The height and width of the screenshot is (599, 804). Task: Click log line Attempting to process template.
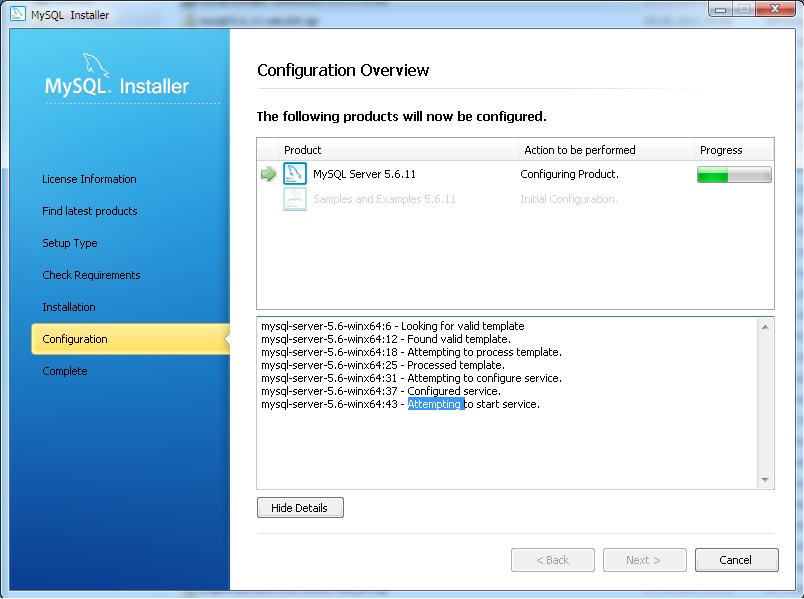coord(411,352)
